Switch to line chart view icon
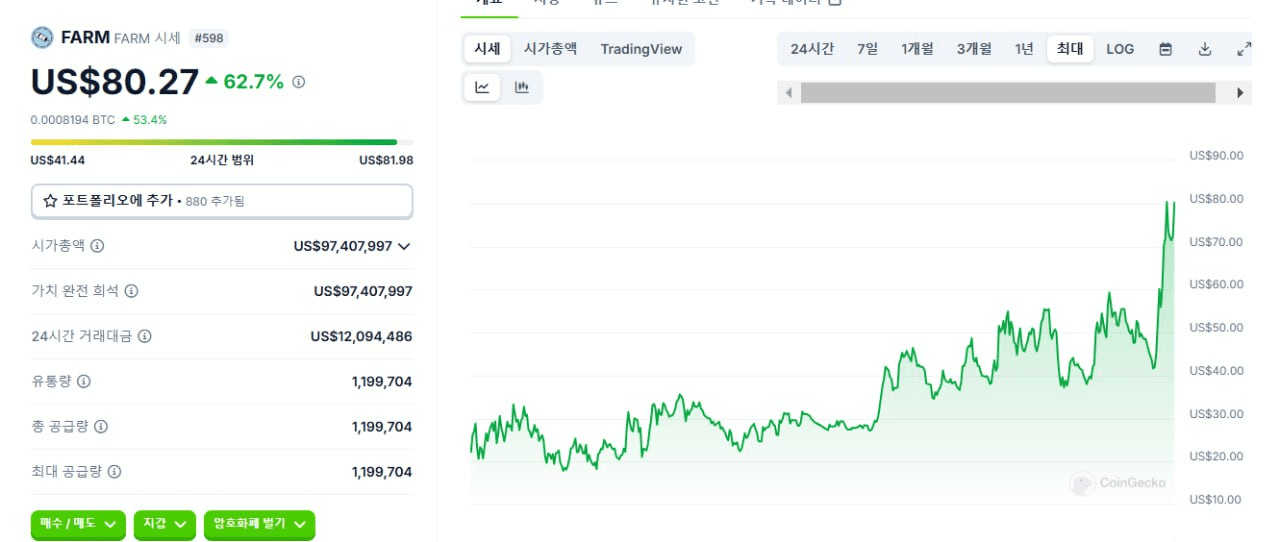Image resolution: width=1280 pixels, height=542 pixels. point(482,88)
